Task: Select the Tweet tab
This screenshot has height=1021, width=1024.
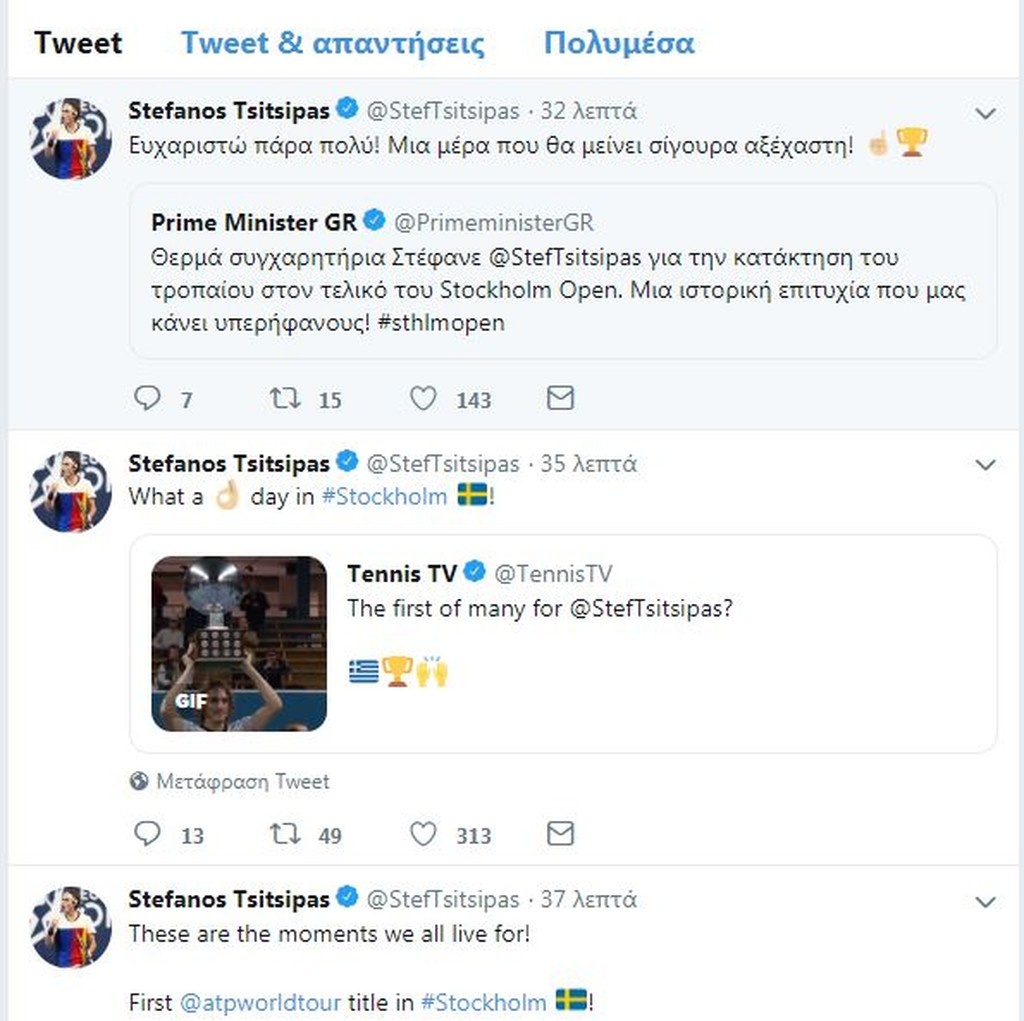Action: pyautogui.click(x=78, y=43)
